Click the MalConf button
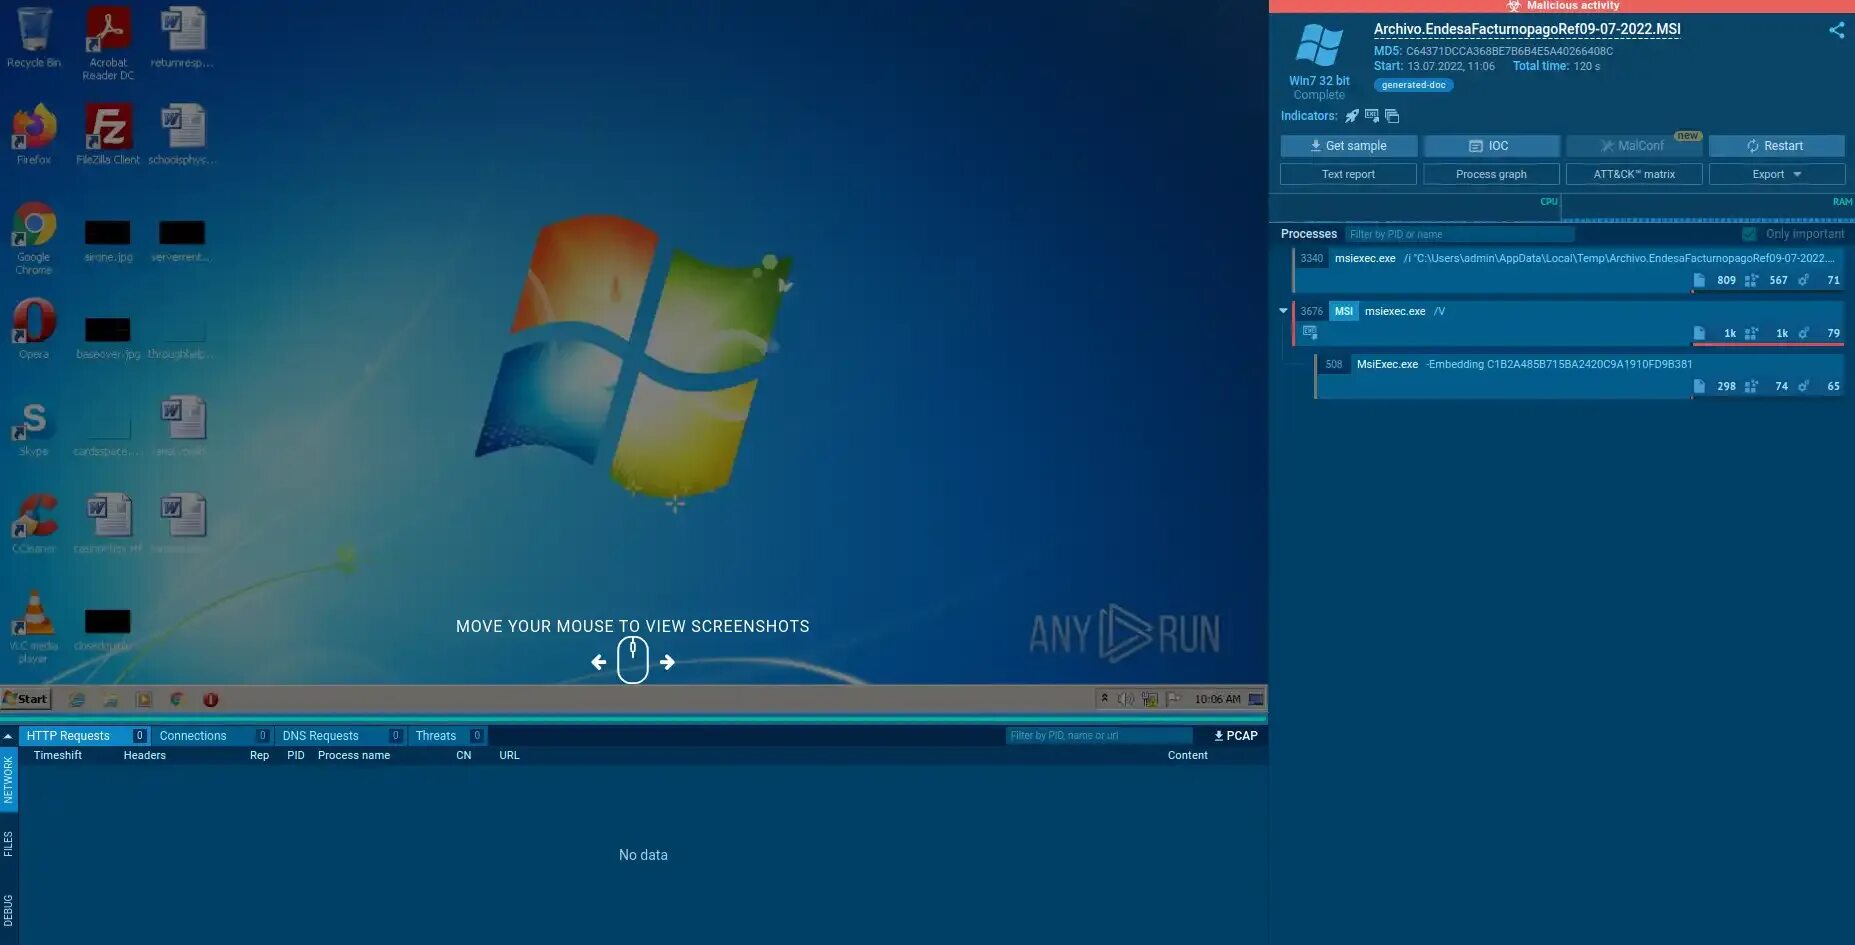The width and height of the screenshot is (1855, 945). (x=1634, y=146)
